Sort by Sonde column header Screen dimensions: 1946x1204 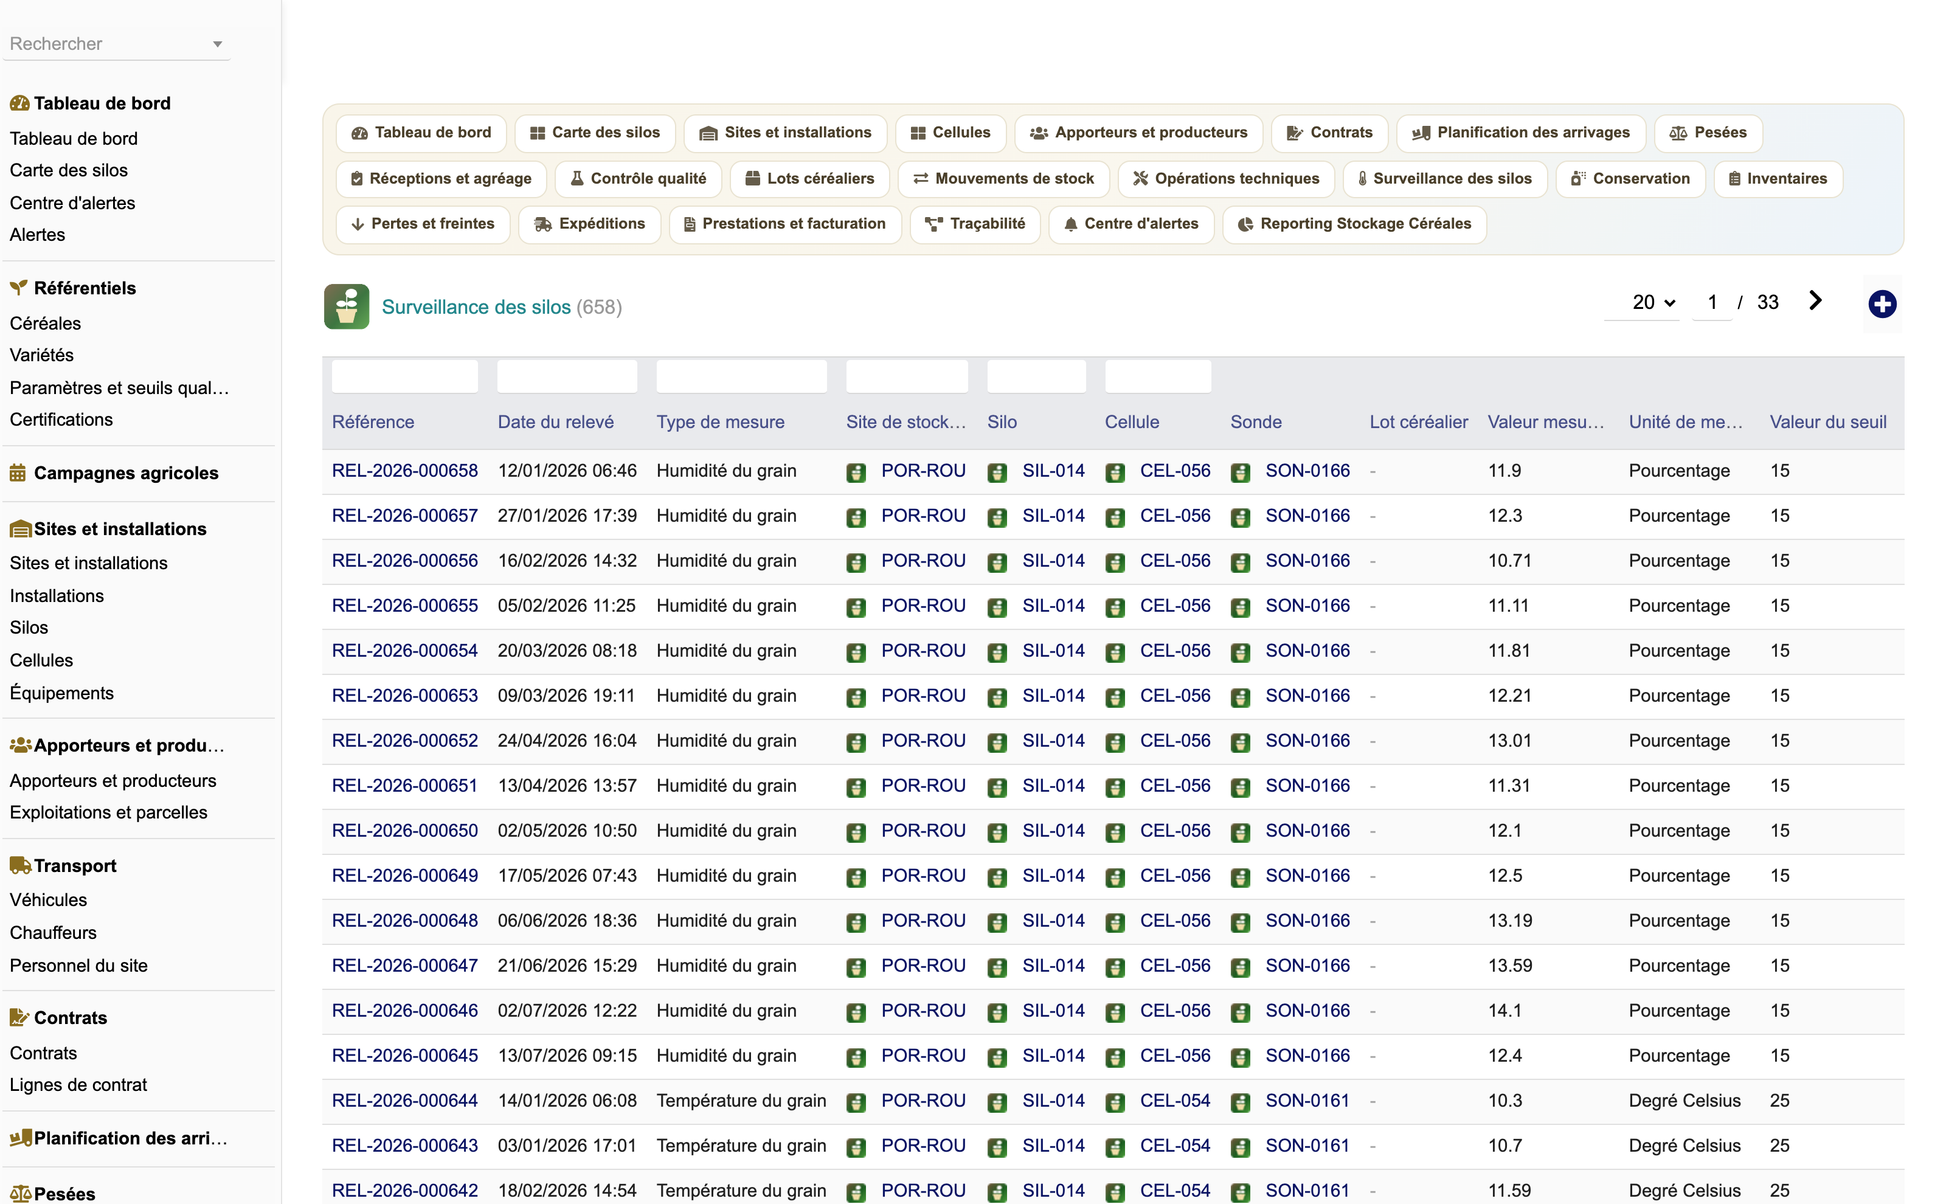pyautogui.click(x=1256, y=422)
